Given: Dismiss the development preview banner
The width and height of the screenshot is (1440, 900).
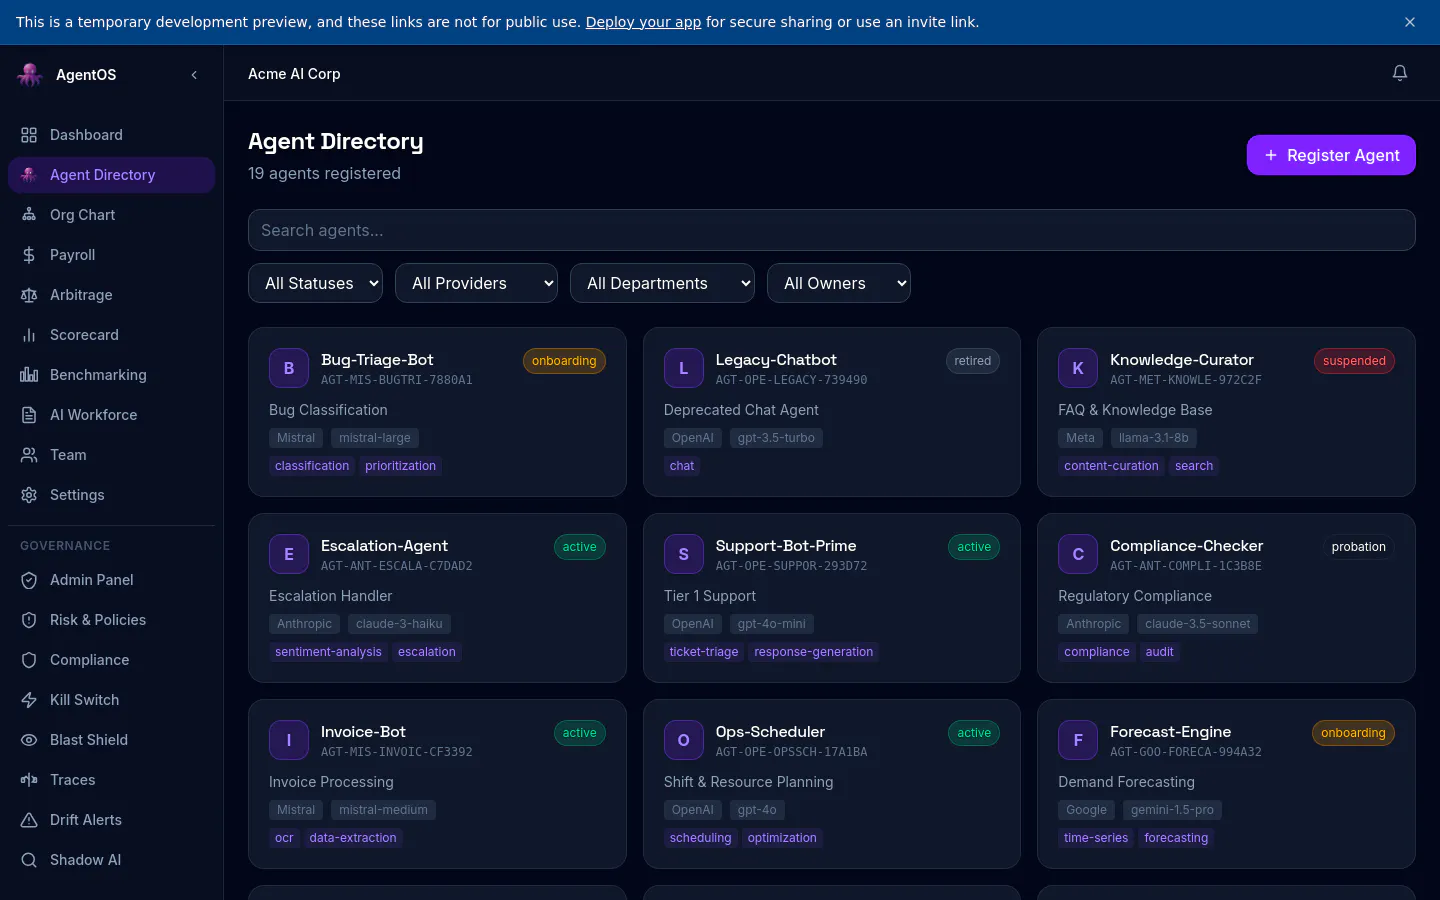Looking at the screenshot, I should pyautogui.click(x=1410, y=22).
